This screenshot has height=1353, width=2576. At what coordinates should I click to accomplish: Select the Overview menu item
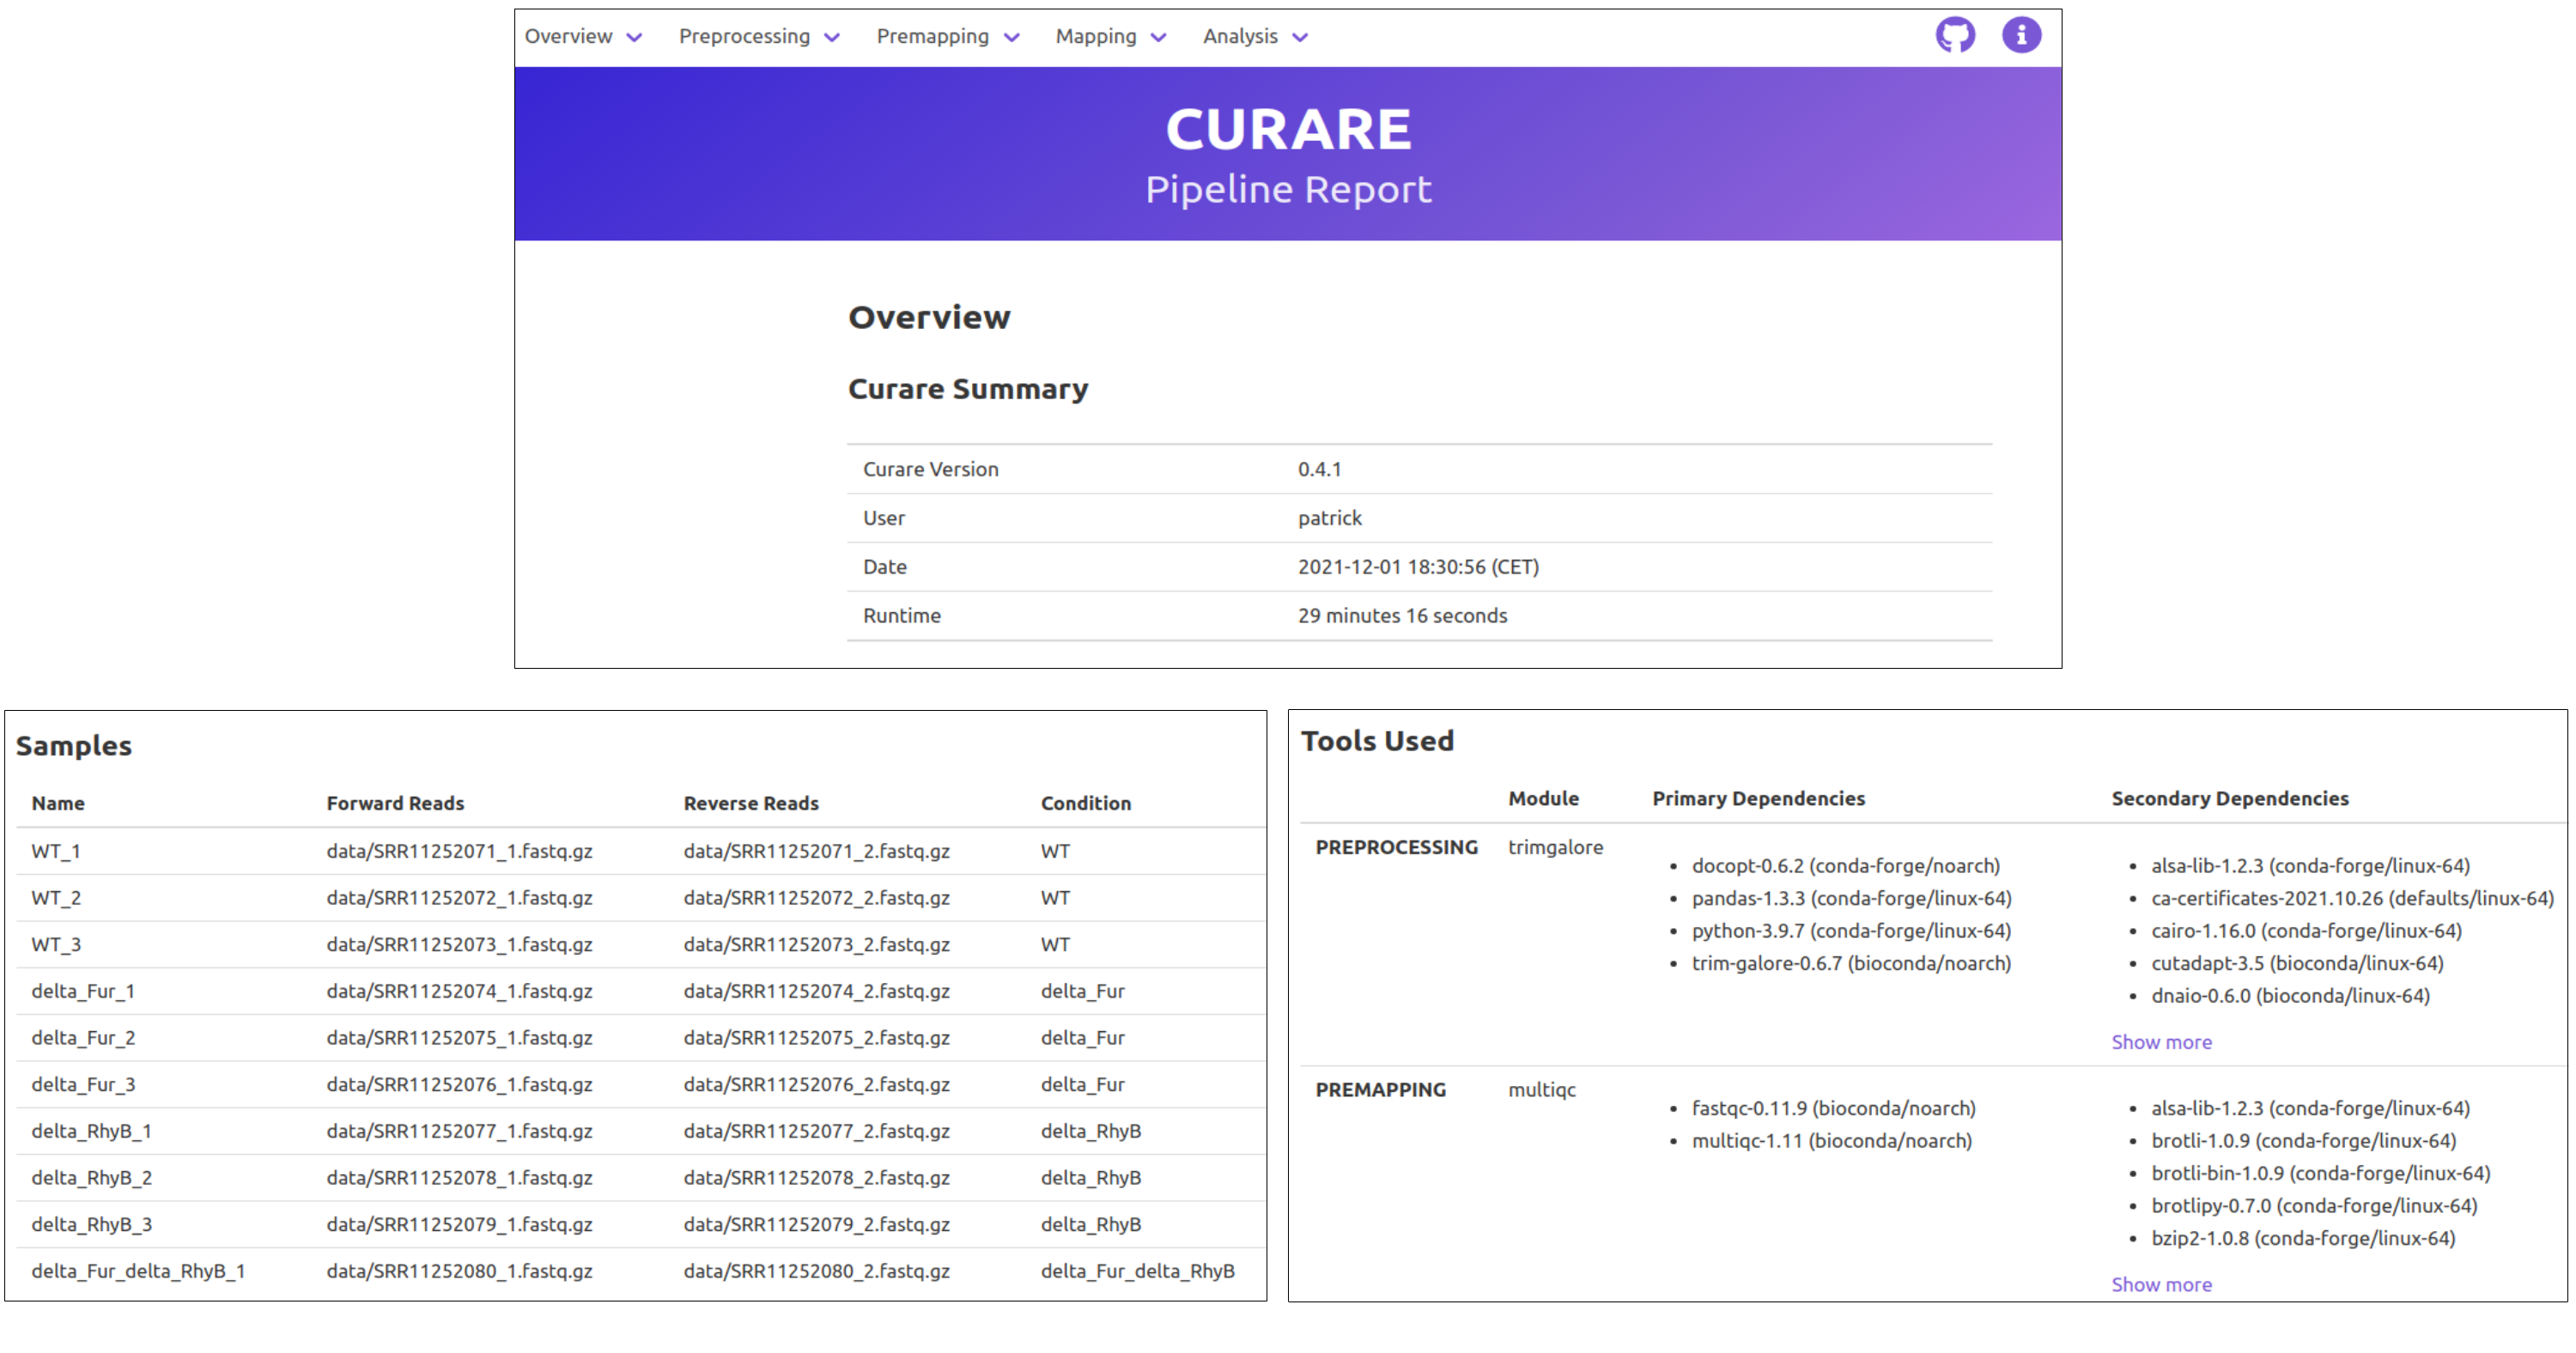click(569, 36)
